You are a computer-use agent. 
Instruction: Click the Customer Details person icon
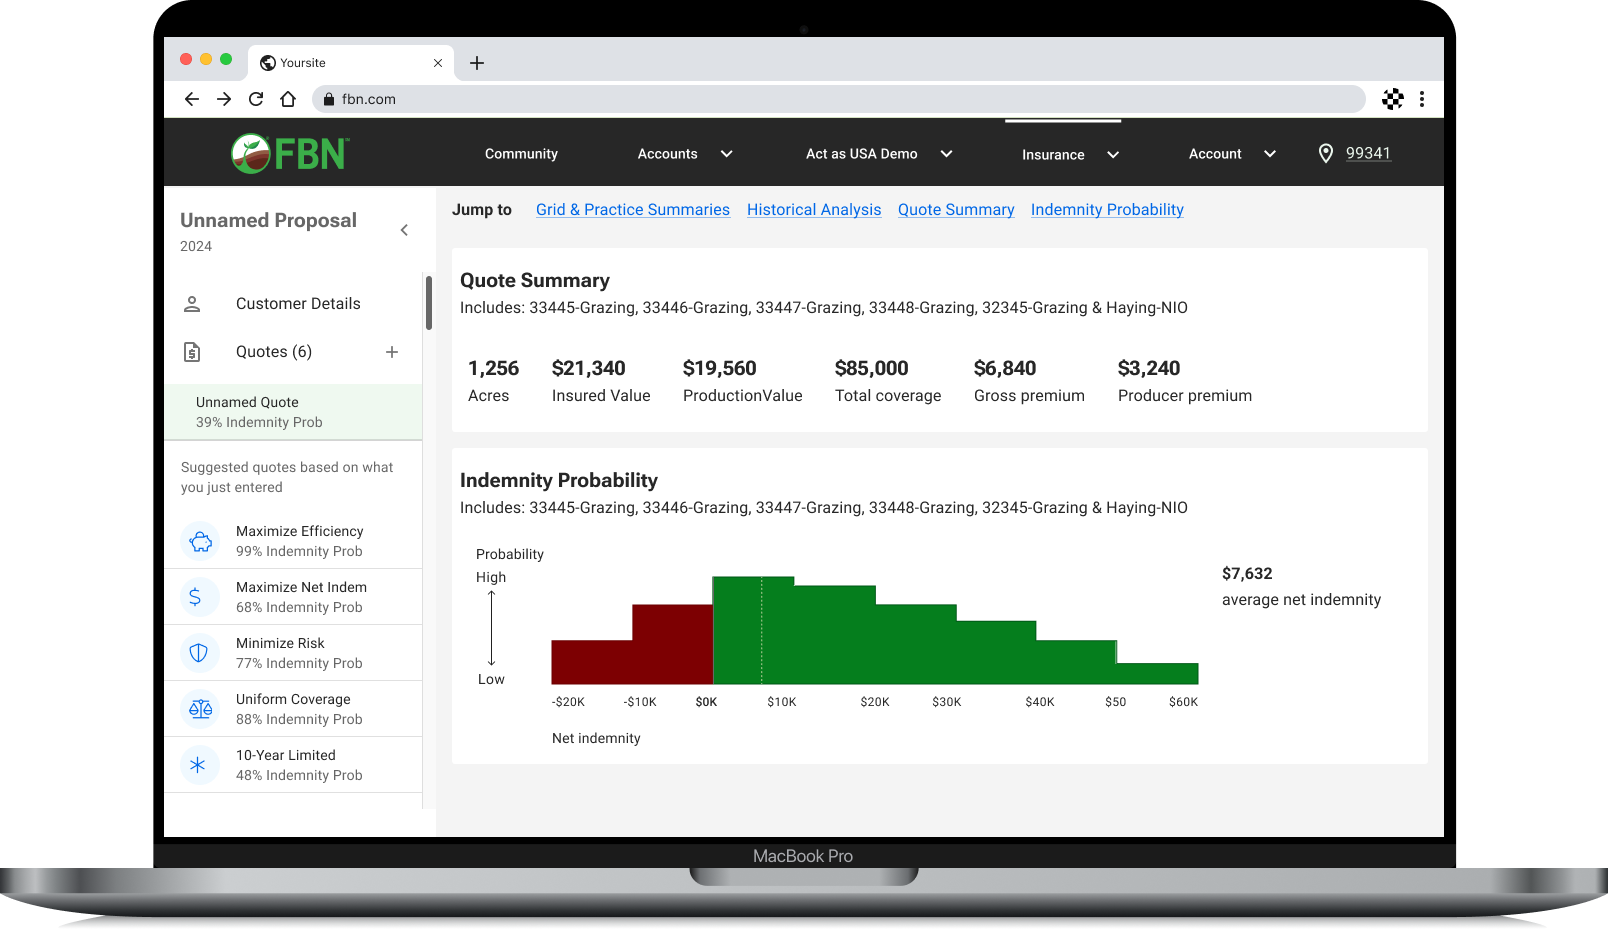tap(192, 304)
